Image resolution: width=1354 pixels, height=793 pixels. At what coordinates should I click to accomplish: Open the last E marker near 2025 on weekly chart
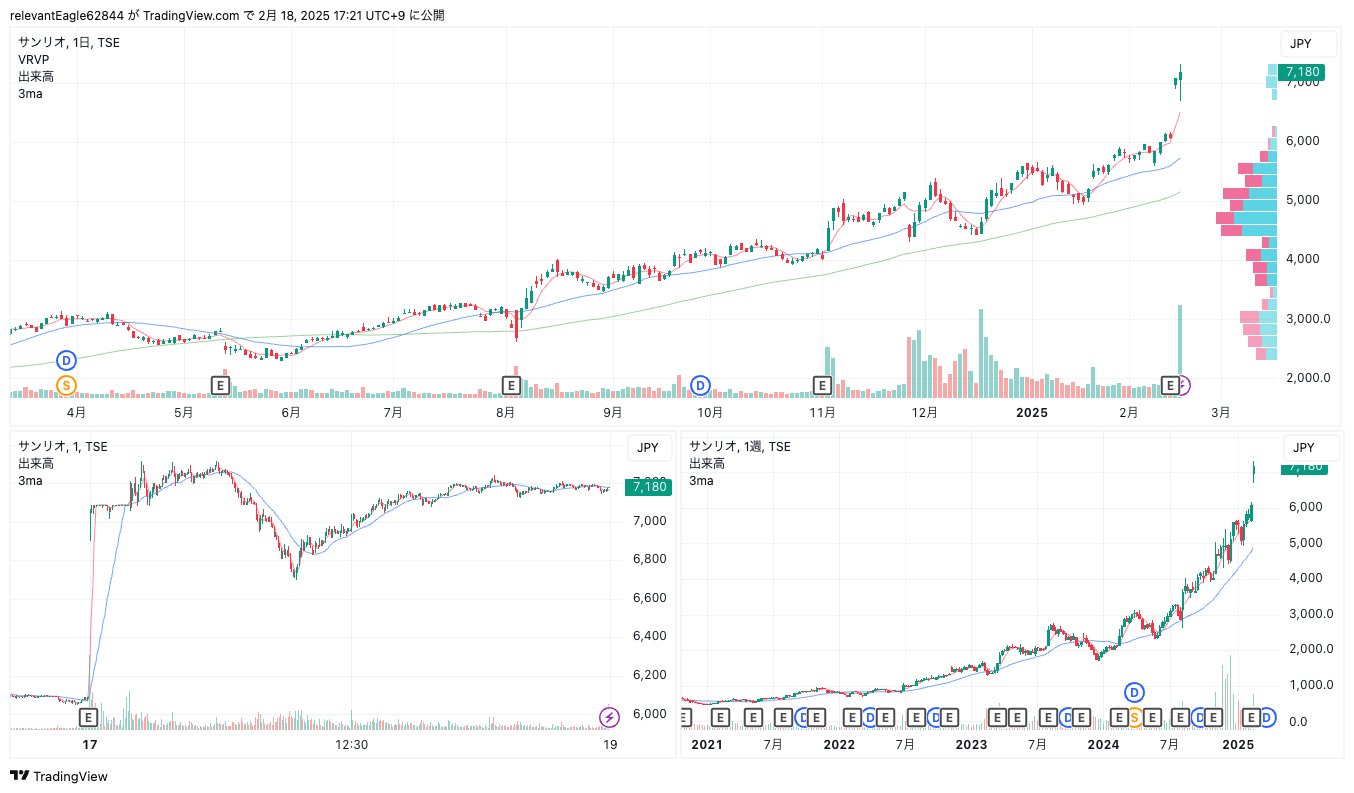click(x=1249, y=717)
